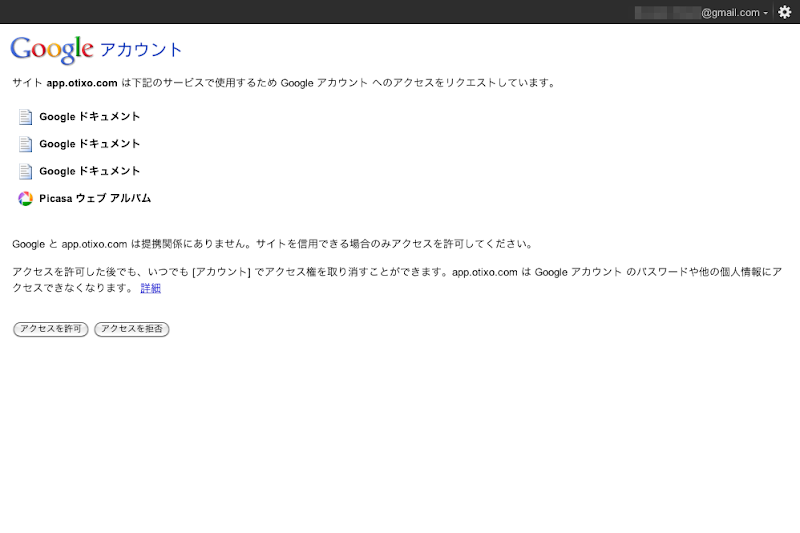The width and height of the screenshot is (800, 533).
Task: Open the gmail.com account dropdown
Action: (x=702, y=13)
